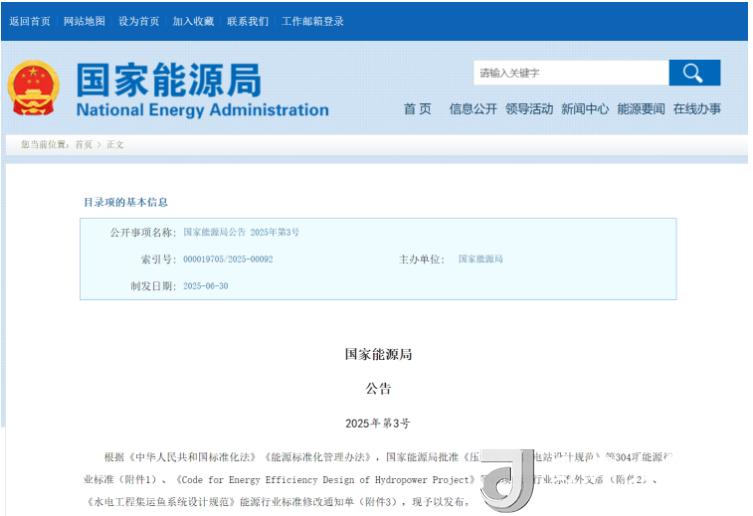Click 首页 in the breadcrumb trail
The height and width of the screenshot is (516, 753).
[84, 145]
